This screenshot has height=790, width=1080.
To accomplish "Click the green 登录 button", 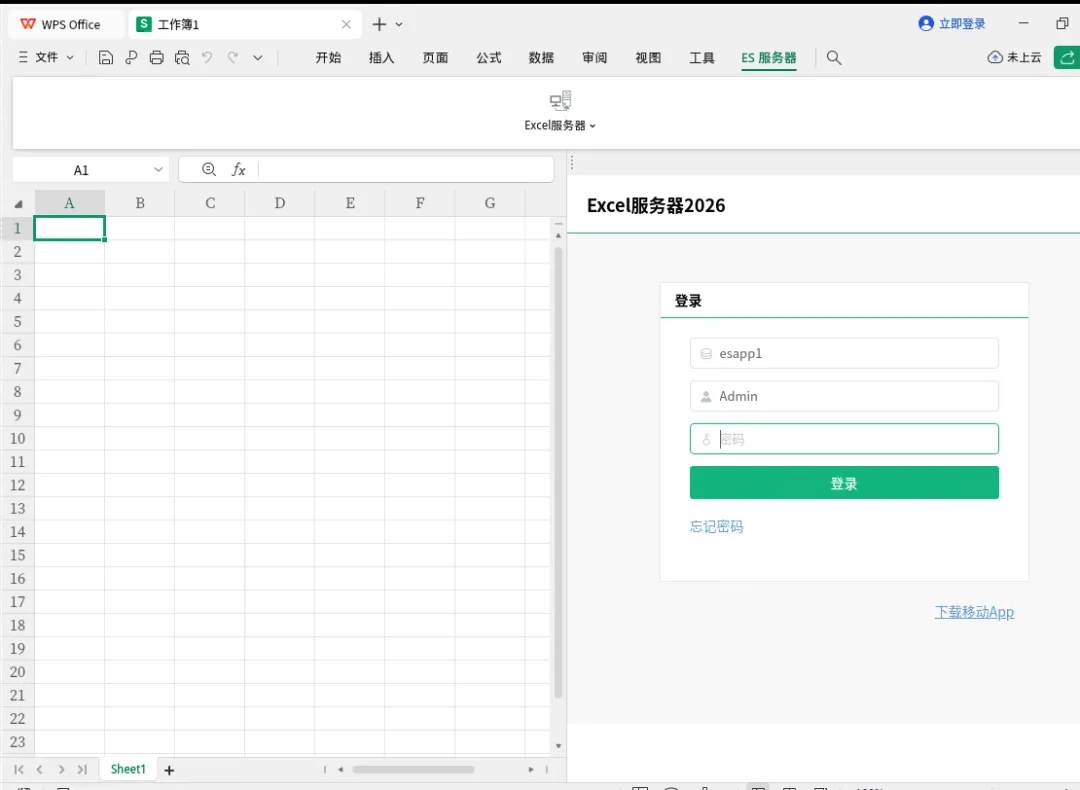I will (x=844, y=483).
